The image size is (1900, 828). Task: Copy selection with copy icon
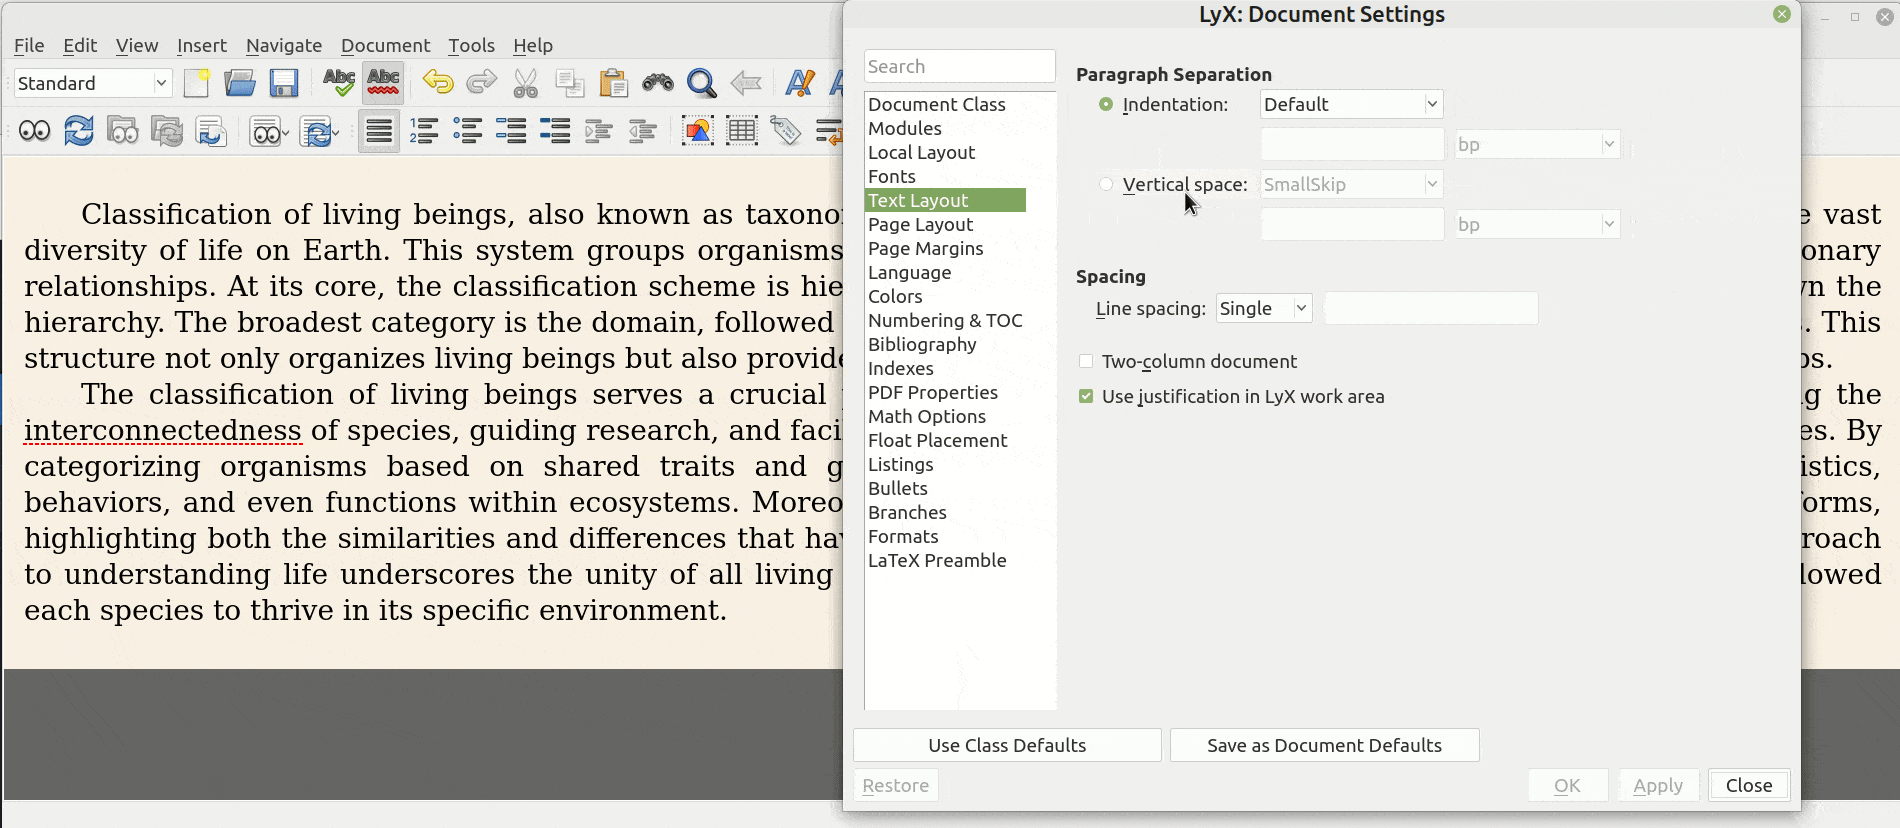point(569,83)
